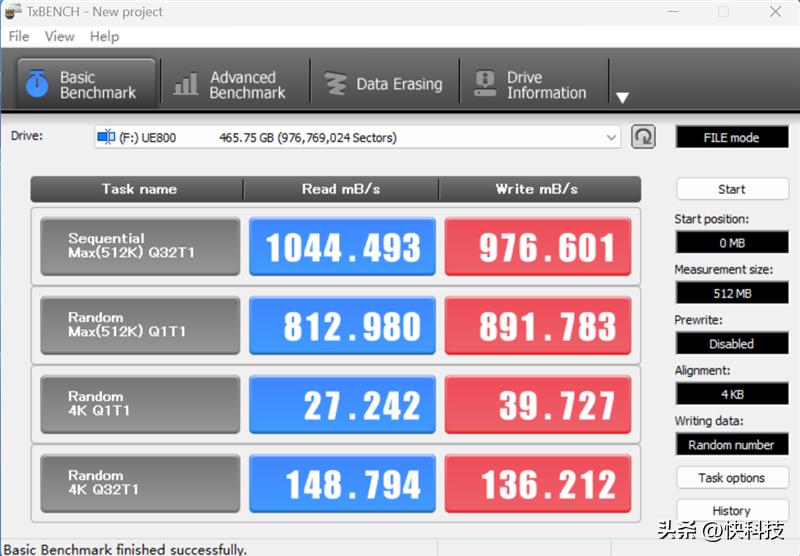Expand the toolbar overflow arrow
The height and width of the screenshot is (556, 800).
click(622, 97)
